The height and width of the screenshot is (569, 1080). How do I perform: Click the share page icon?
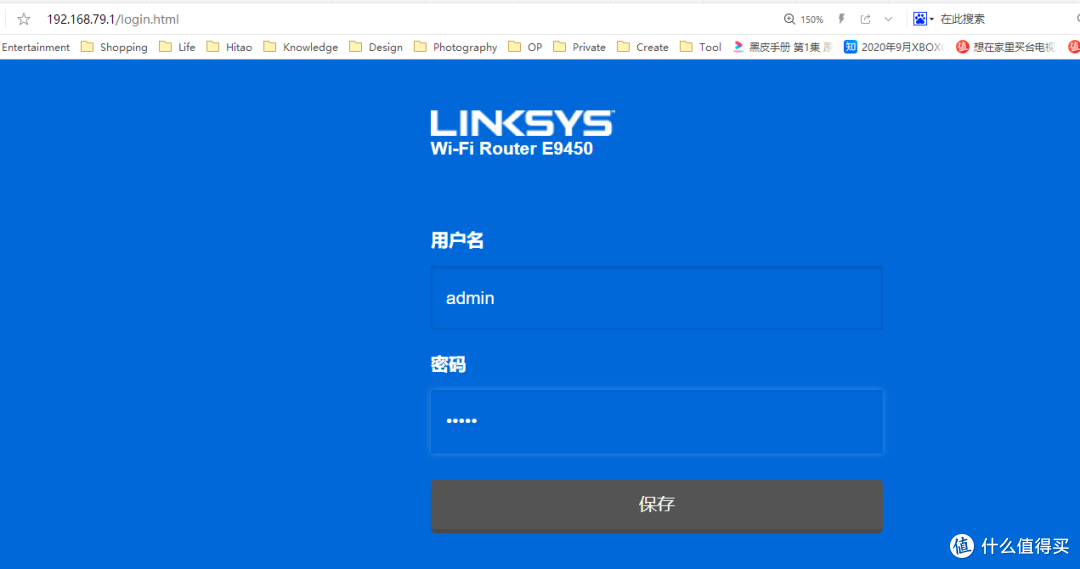(865, 19)
